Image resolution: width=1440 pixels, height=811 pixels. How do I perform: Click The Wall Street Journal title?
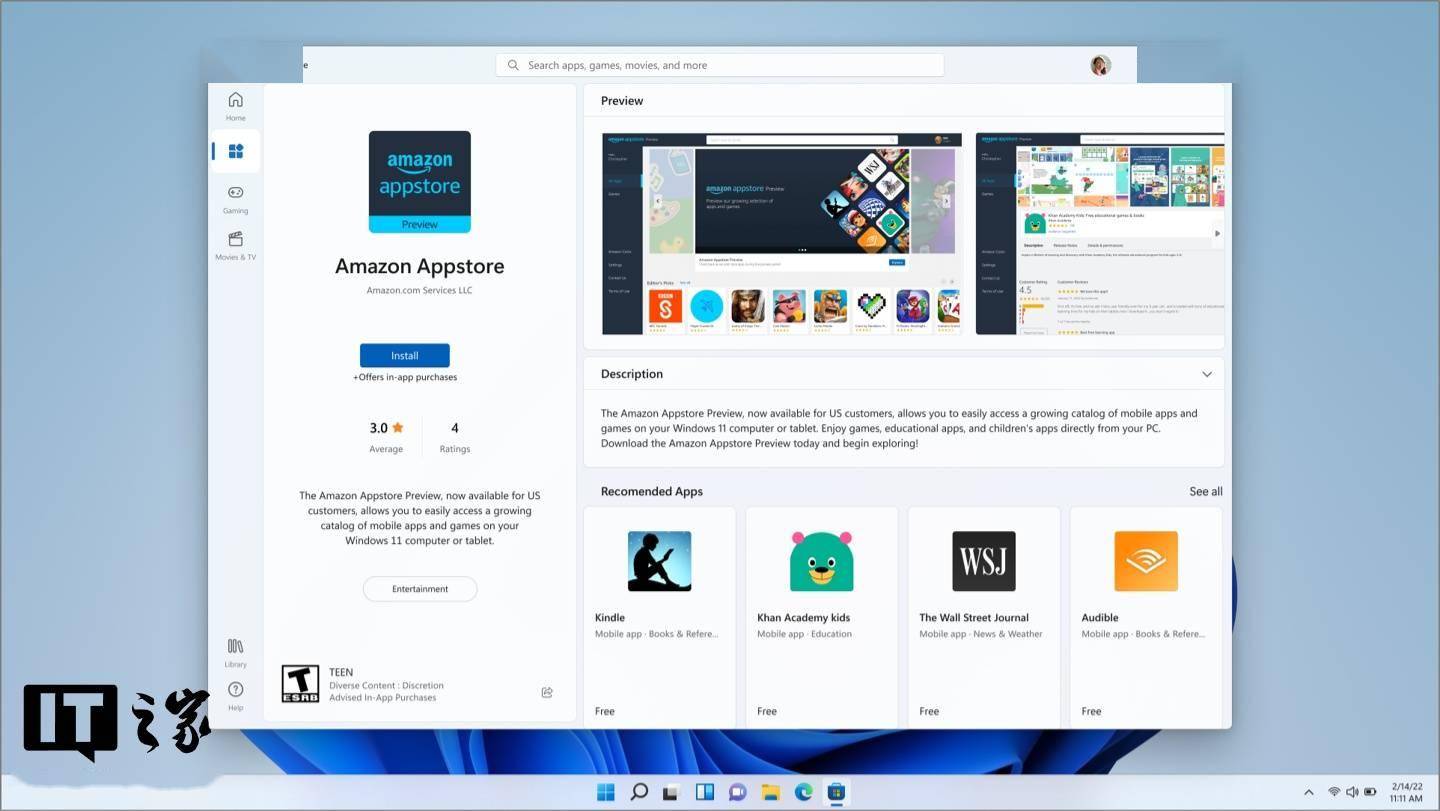(x=974, y=617)
